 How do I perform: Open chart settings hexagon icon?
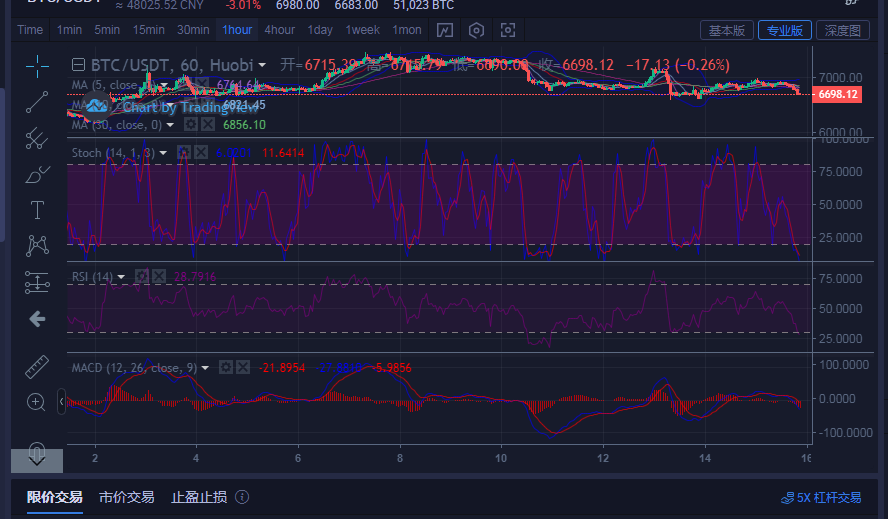coord(476,30)
